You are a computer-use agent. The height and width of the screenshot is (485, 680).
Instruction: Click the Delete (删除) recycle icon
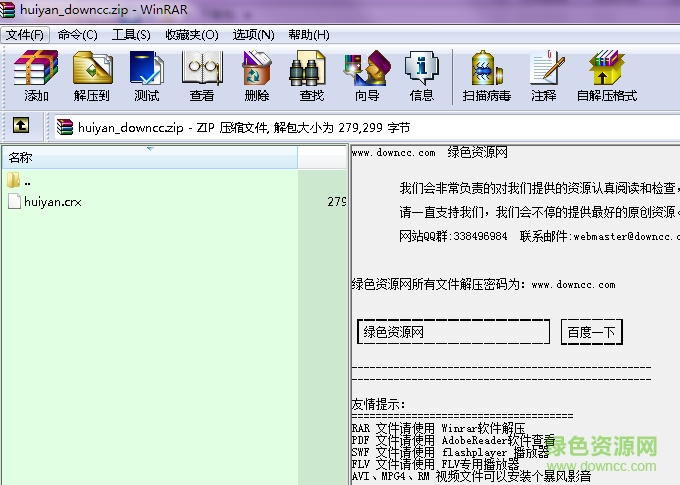[x=257, y=68]
